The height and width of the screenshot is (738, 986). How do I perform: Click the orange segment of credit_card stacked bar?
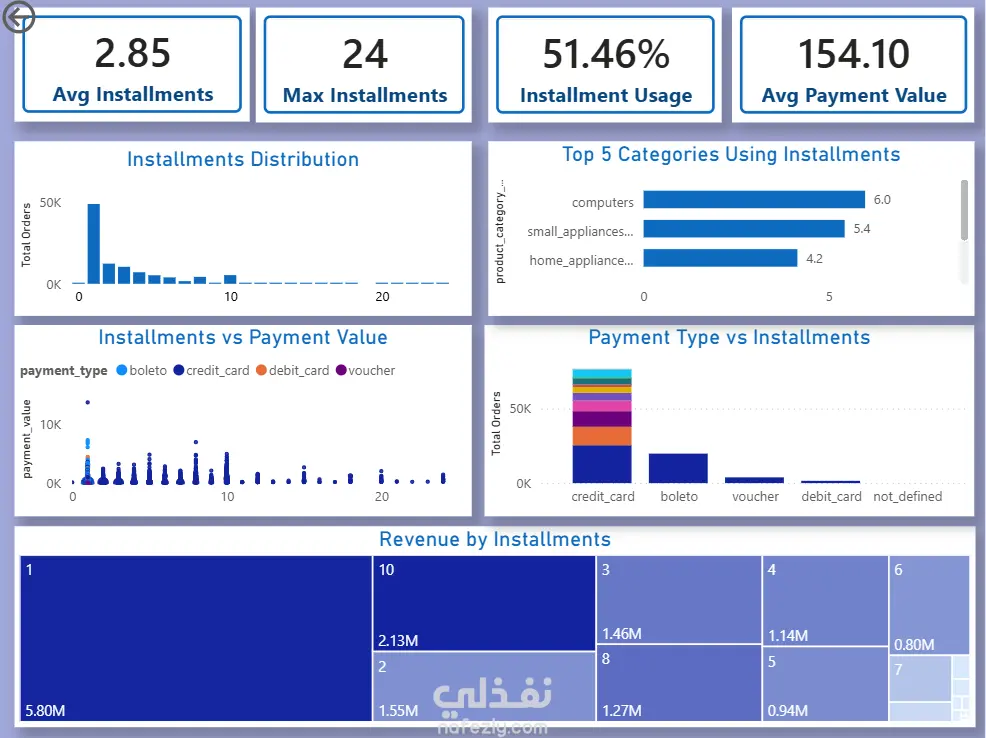click(602, 436)
